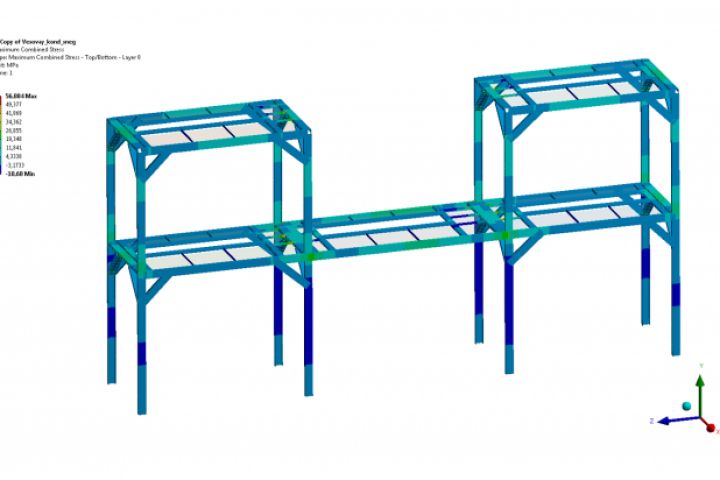Select the 56,884 Max legend value
Image resolution: width=720 pixels, height=480 pixels.
pos(21,96)
